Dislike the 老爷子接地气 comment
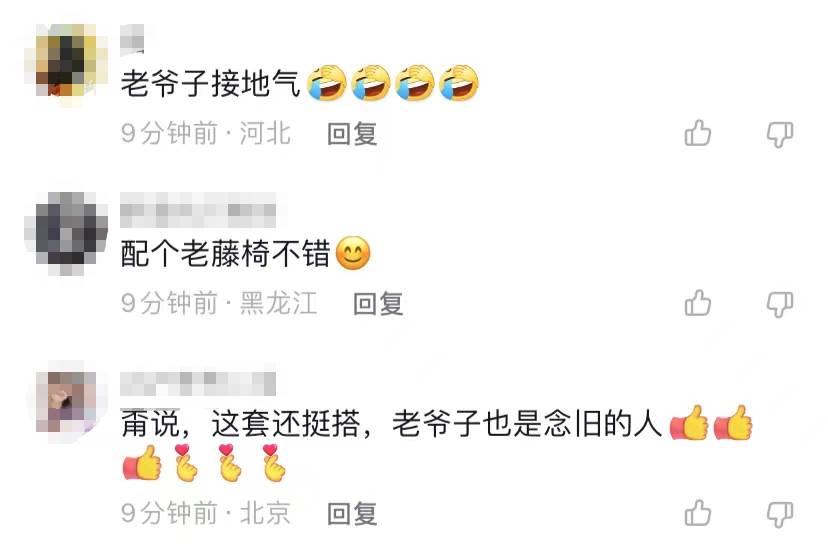Viewport: 828px width, 550px height. pyautogui.click(x=780, y=134)
